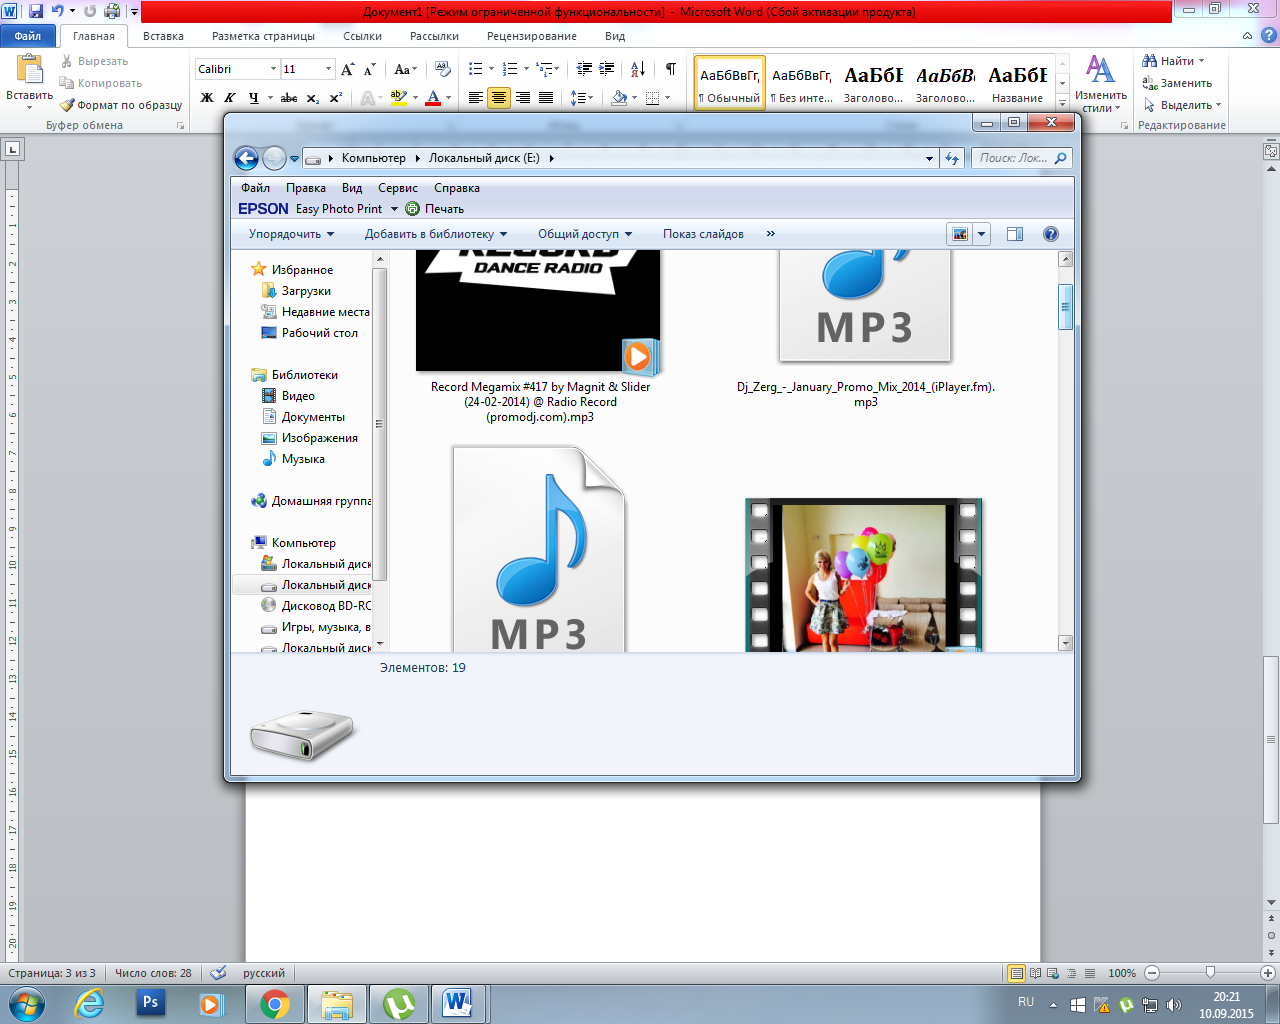Center the paragraph text
The image size is (1280, 1024).
coord(499,98)
